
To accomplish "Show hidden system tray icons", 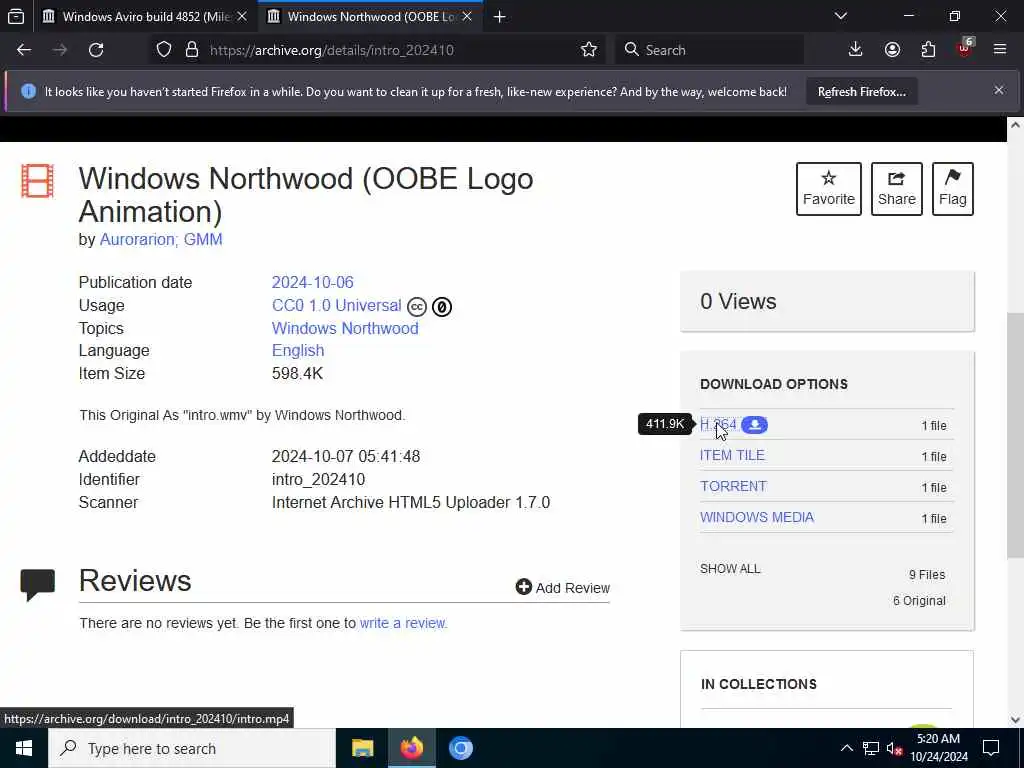I will coord(846,748).
